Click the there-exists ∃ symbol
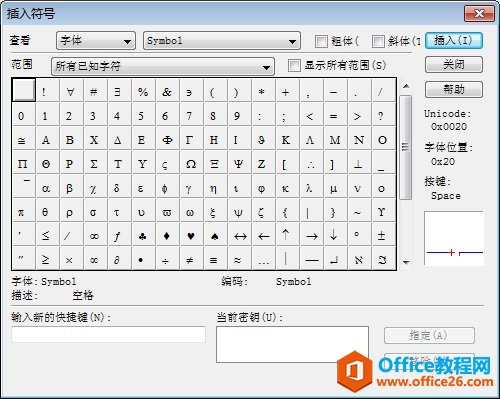The height and width of the screenshot is (399, 500). 119,91
